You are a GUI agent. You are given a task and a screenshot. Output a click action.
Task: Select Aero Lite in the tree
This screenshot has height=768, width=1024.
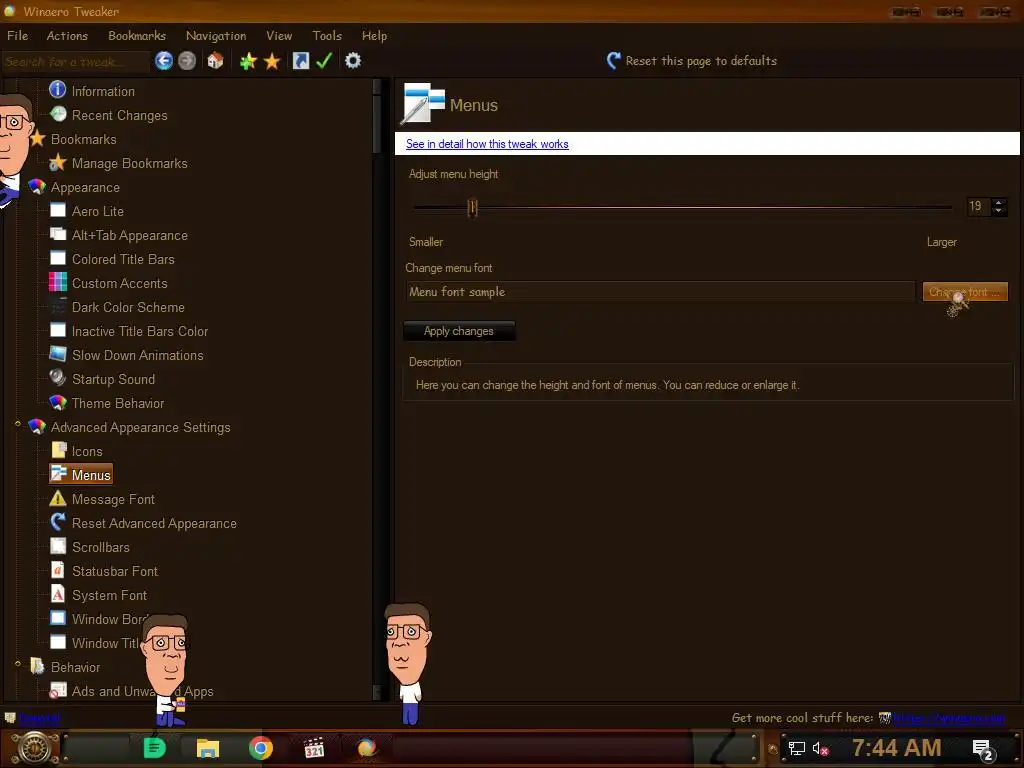coord(97,211)
